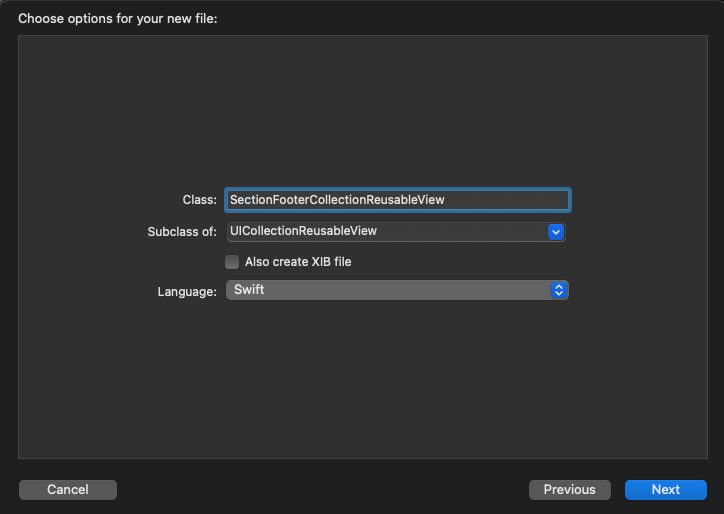Screen dimensions: 724x514
Task: Go back with the Previous button
Action: coord(569,490)
